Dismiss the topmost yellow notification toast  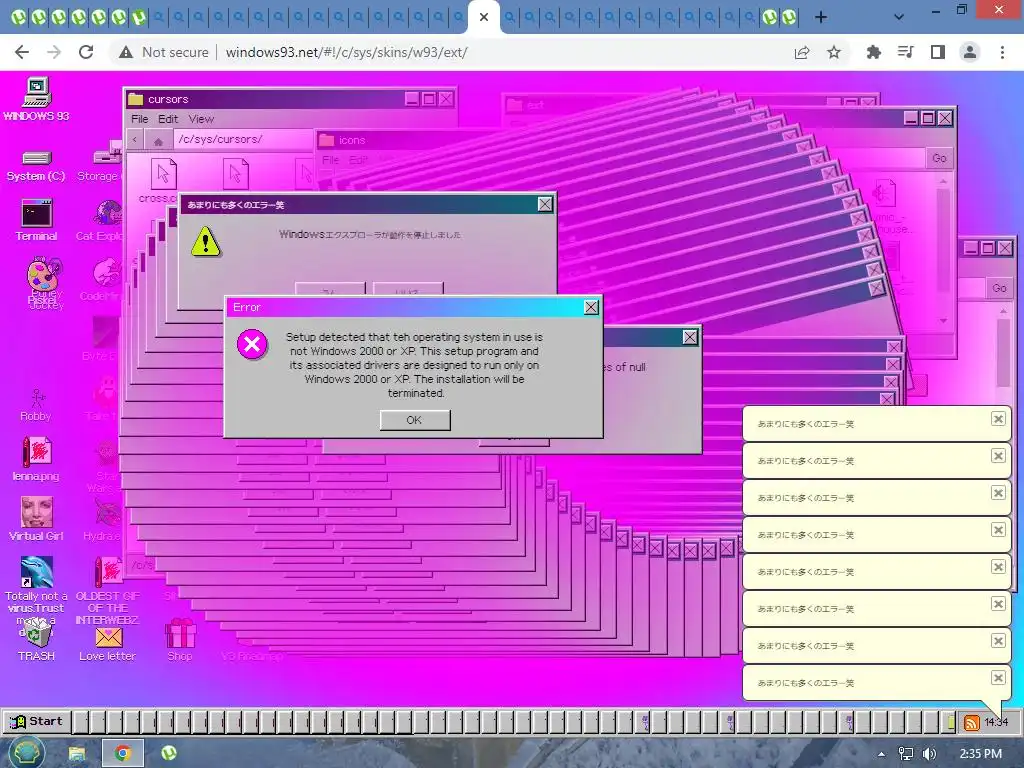[x=998, y=419]
